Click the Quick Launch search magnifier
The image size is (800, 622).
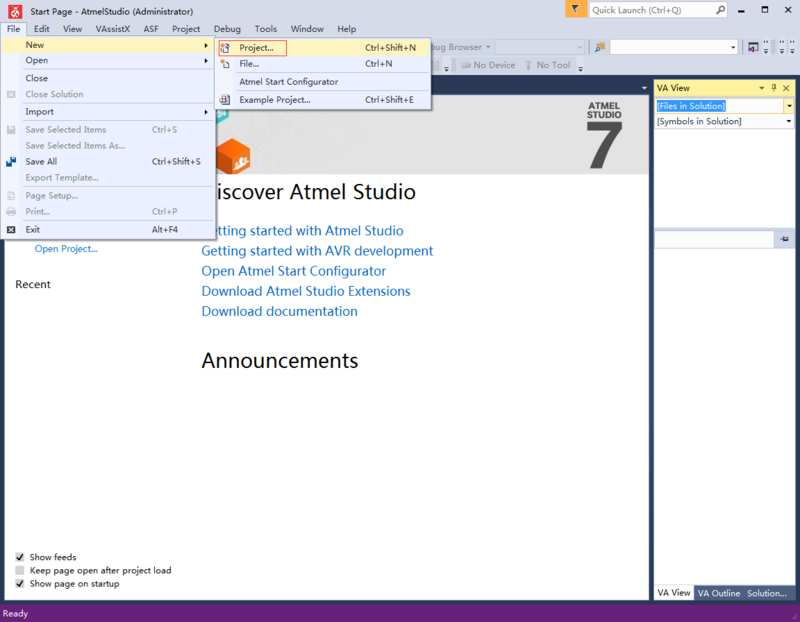pyautogui.click(x=720, y=10)
